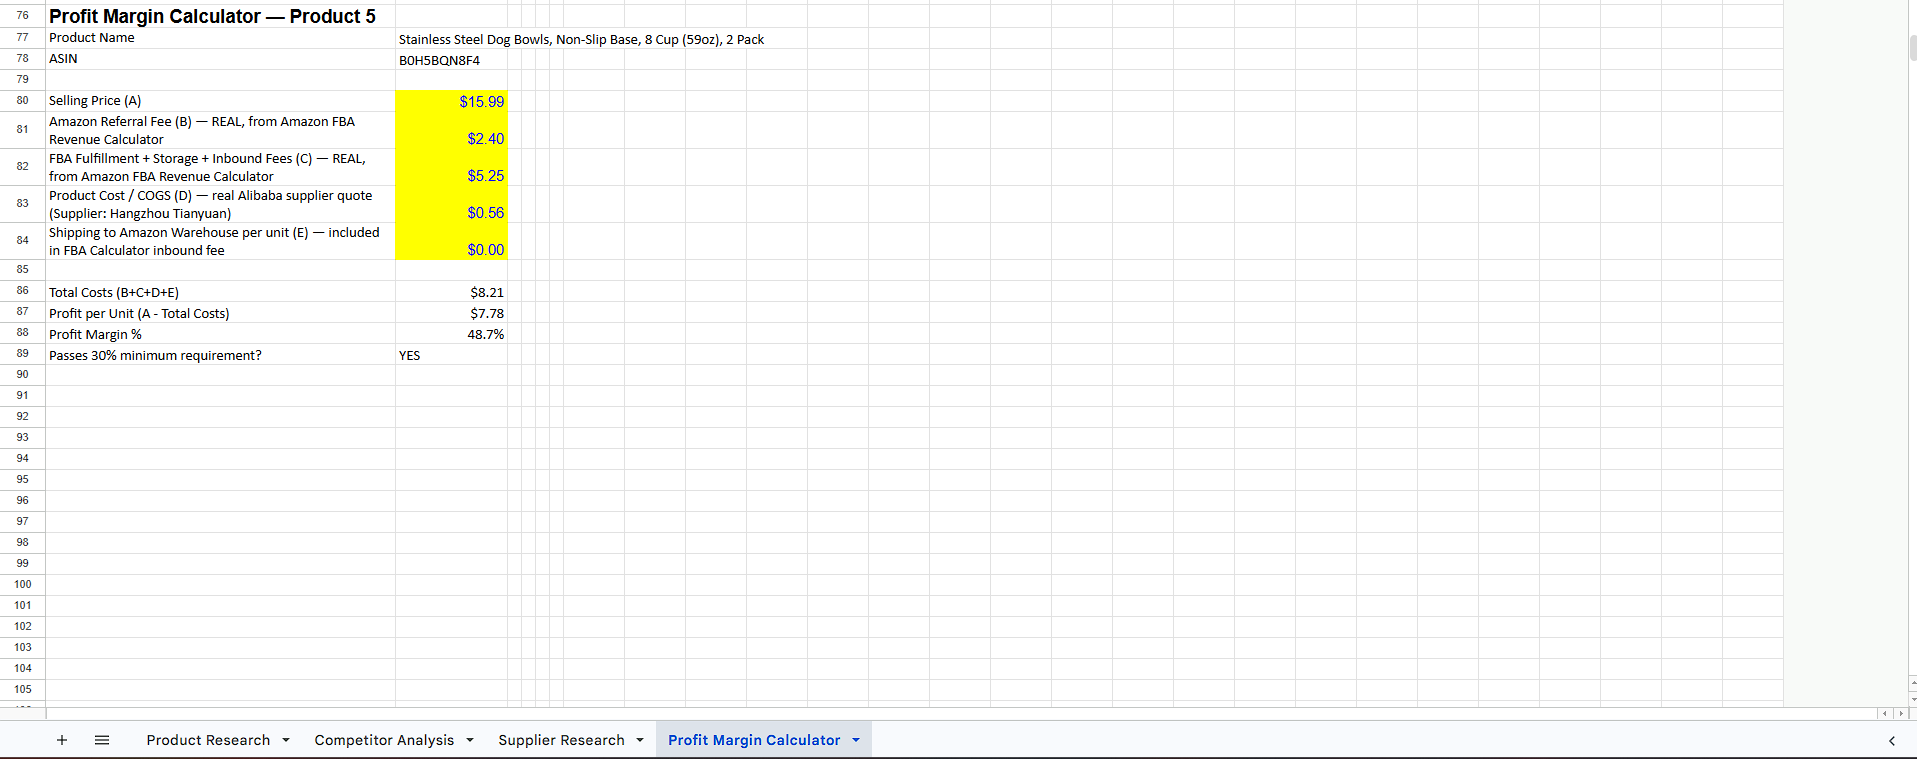Switch to the Competitor Analysis sheet tab
This screenshot has height=759, width=1917.
384,740
